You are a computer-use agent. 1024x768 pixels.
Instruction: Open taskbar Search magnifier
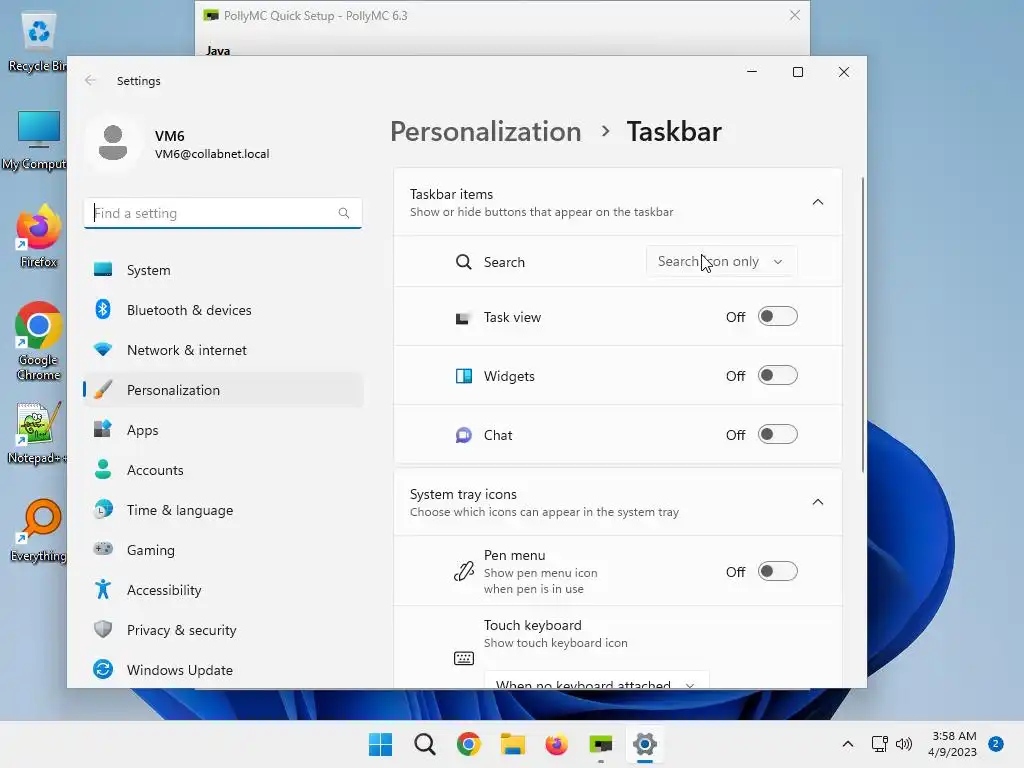[424, 744]
